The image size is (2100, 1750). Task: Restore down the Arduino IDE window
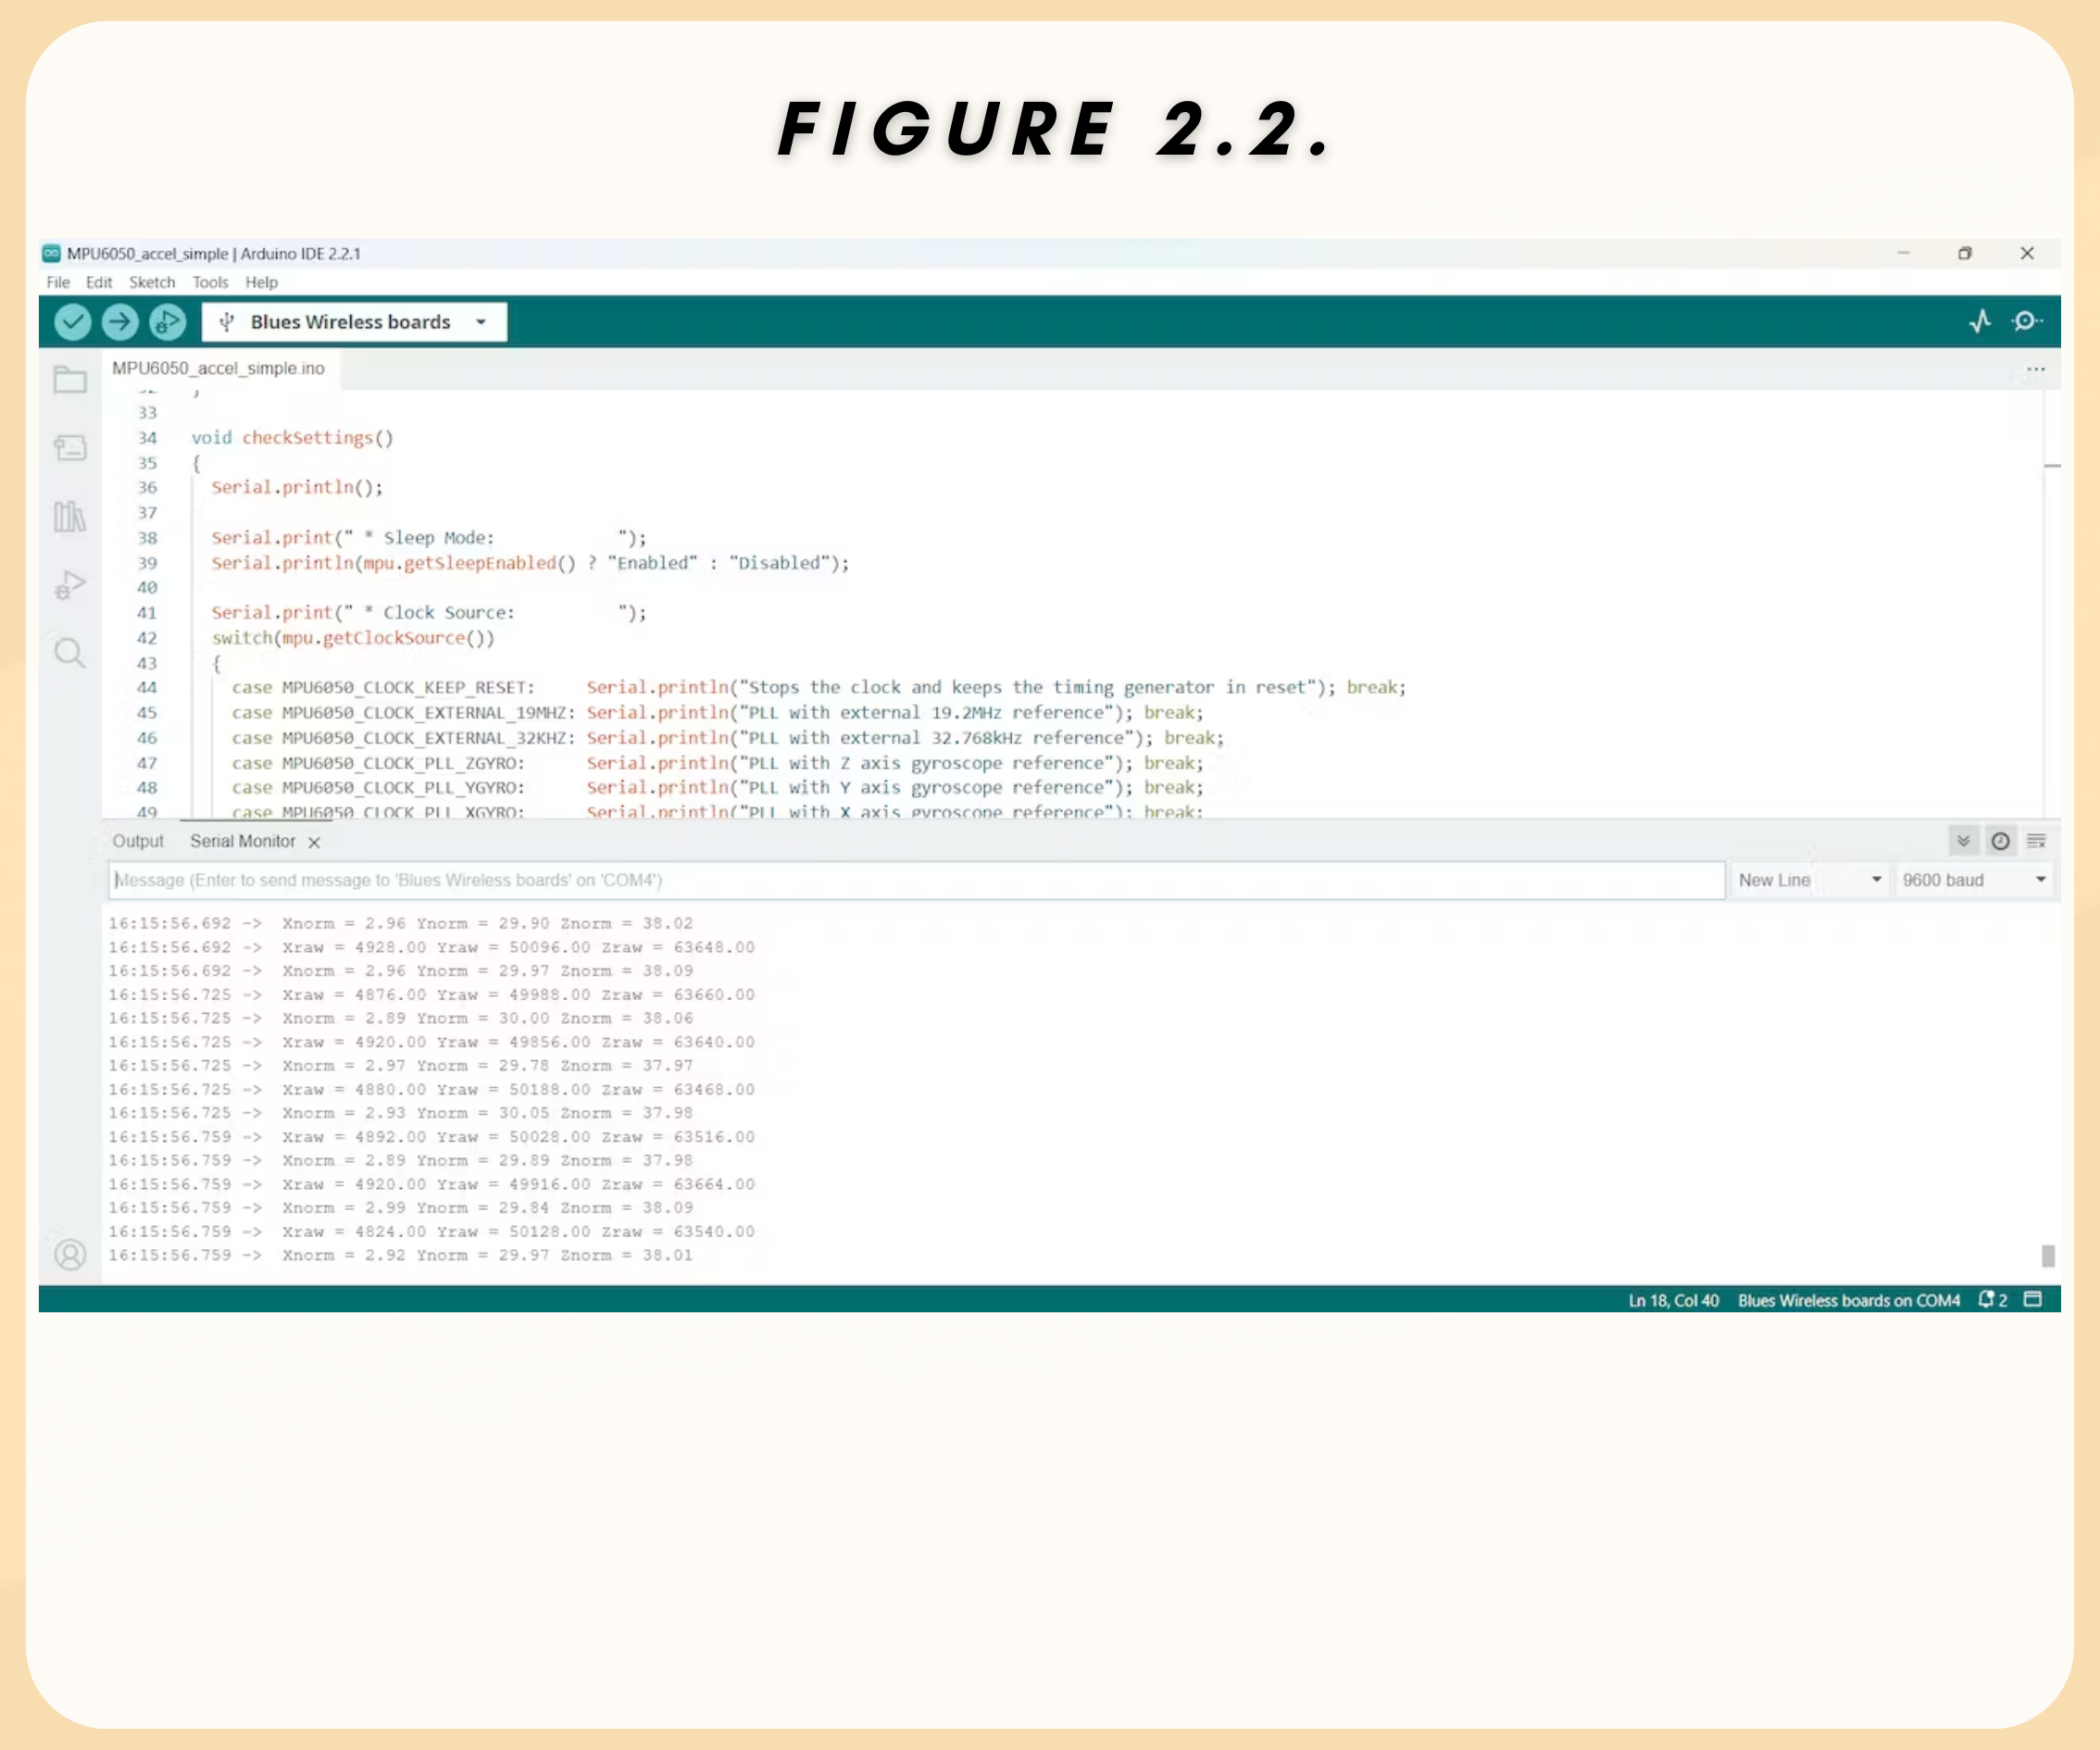pos(1964,253)
